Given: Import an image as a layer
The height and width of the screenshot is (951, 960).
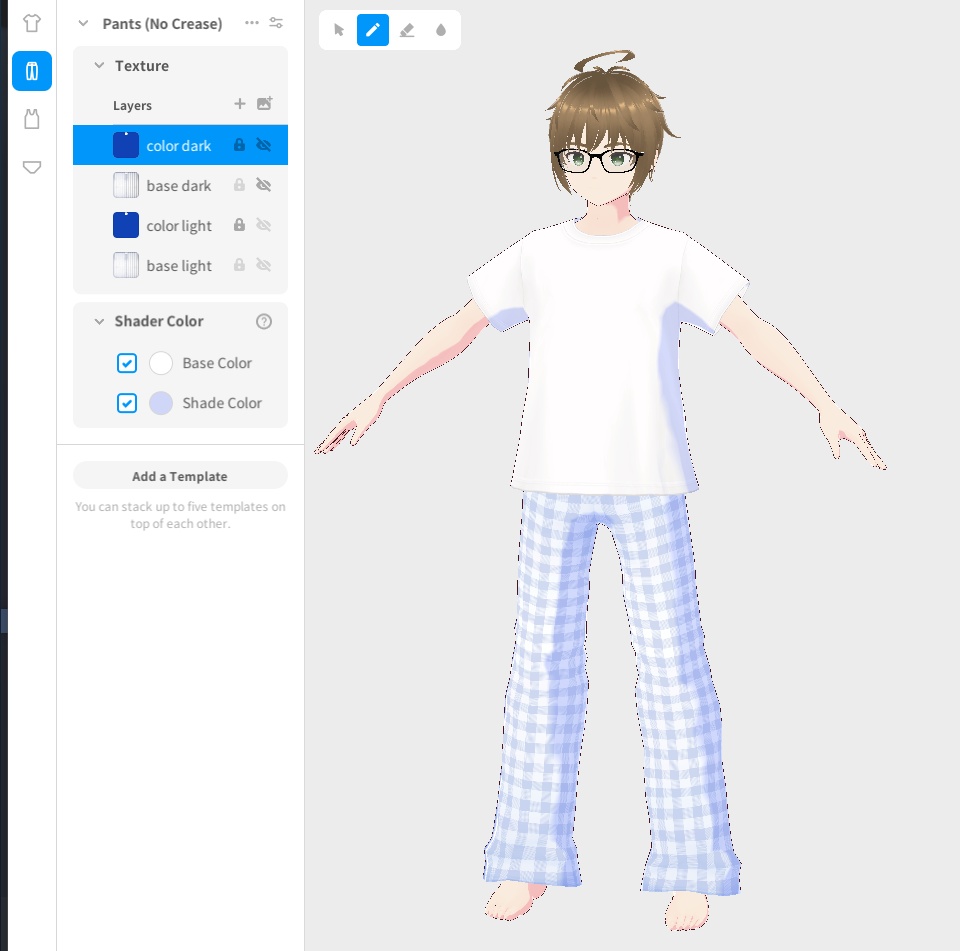Looking at the screenshot, I should tap(265, 104).
